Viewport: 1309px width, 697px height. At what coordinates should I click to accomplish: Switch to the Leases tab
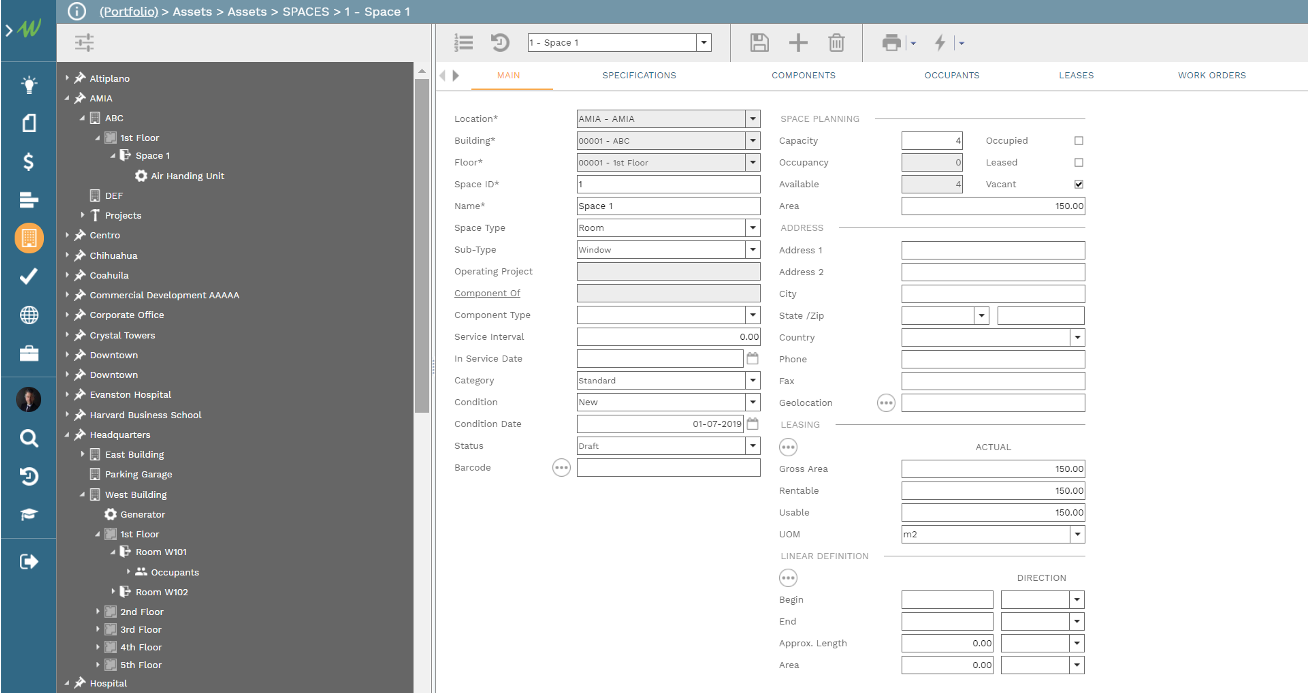(1076, 75)
